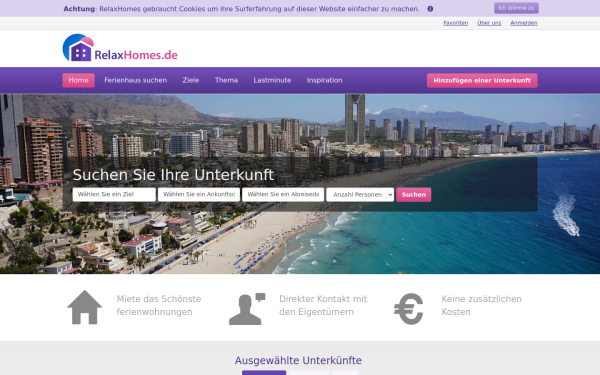Click the Suchen button
This screenshot has width=600, height=375.
click(x=414, y=194)
